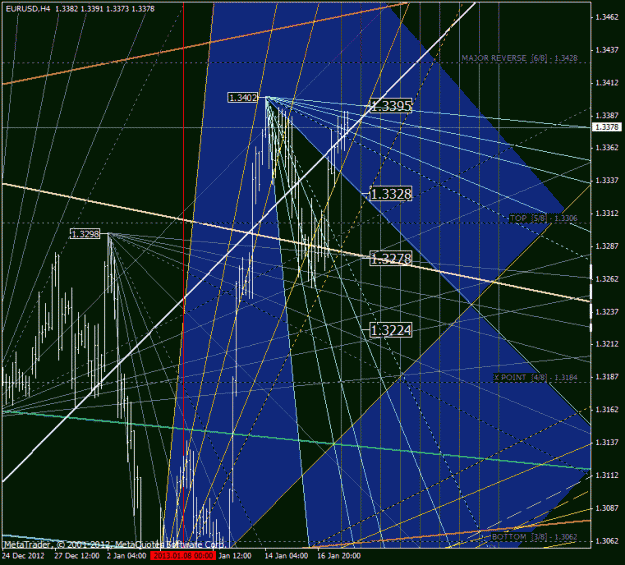Click the 27 Dec 12:00 time axis label
This screenshot has height=565, width=625.
[x=77, y=555]
